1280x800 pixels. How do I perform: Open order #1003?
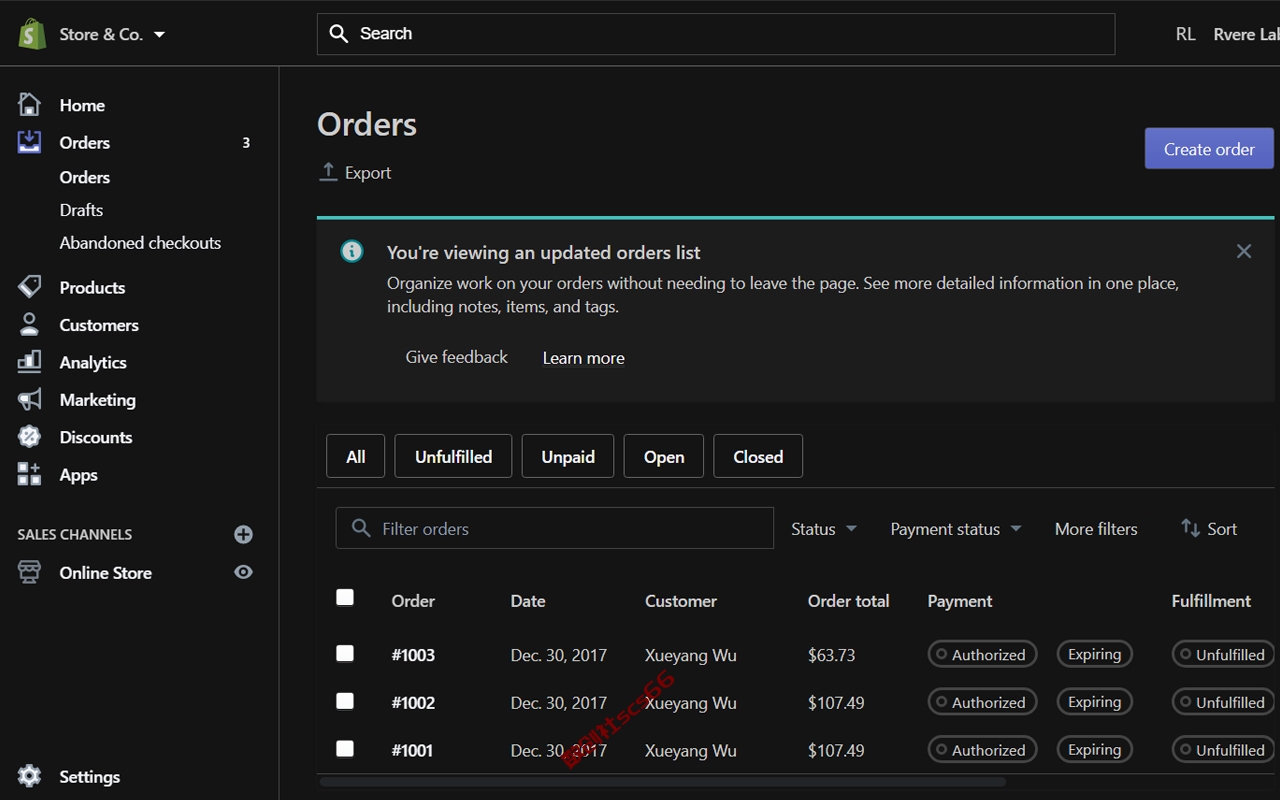click(413, 655)
